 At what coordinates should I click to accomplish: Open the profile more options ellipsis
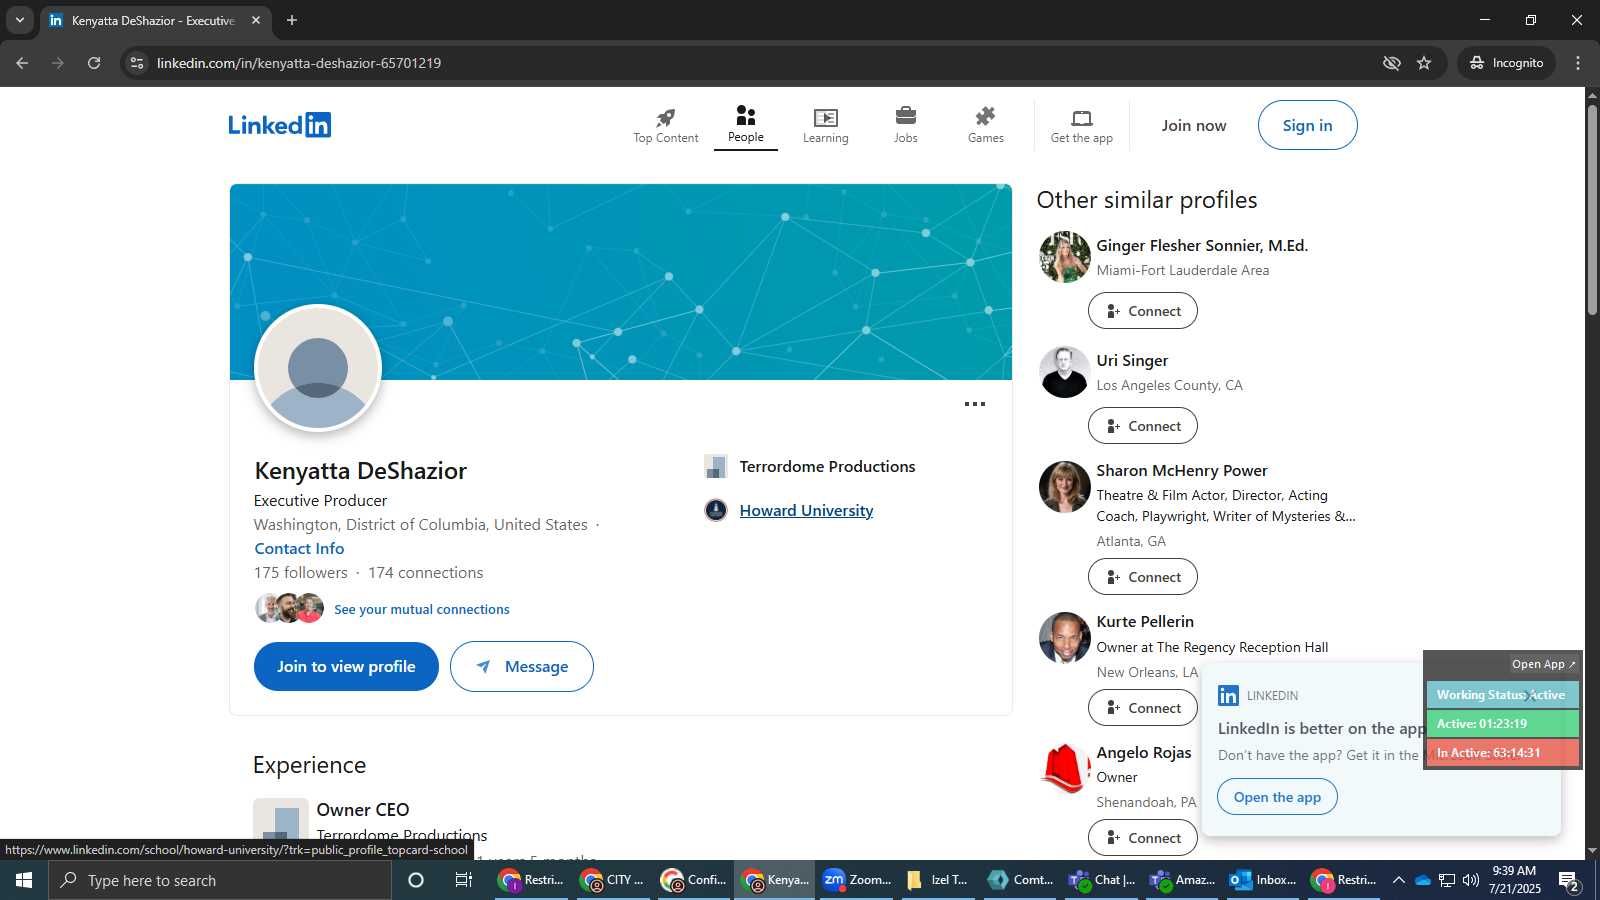click(974, 404)
